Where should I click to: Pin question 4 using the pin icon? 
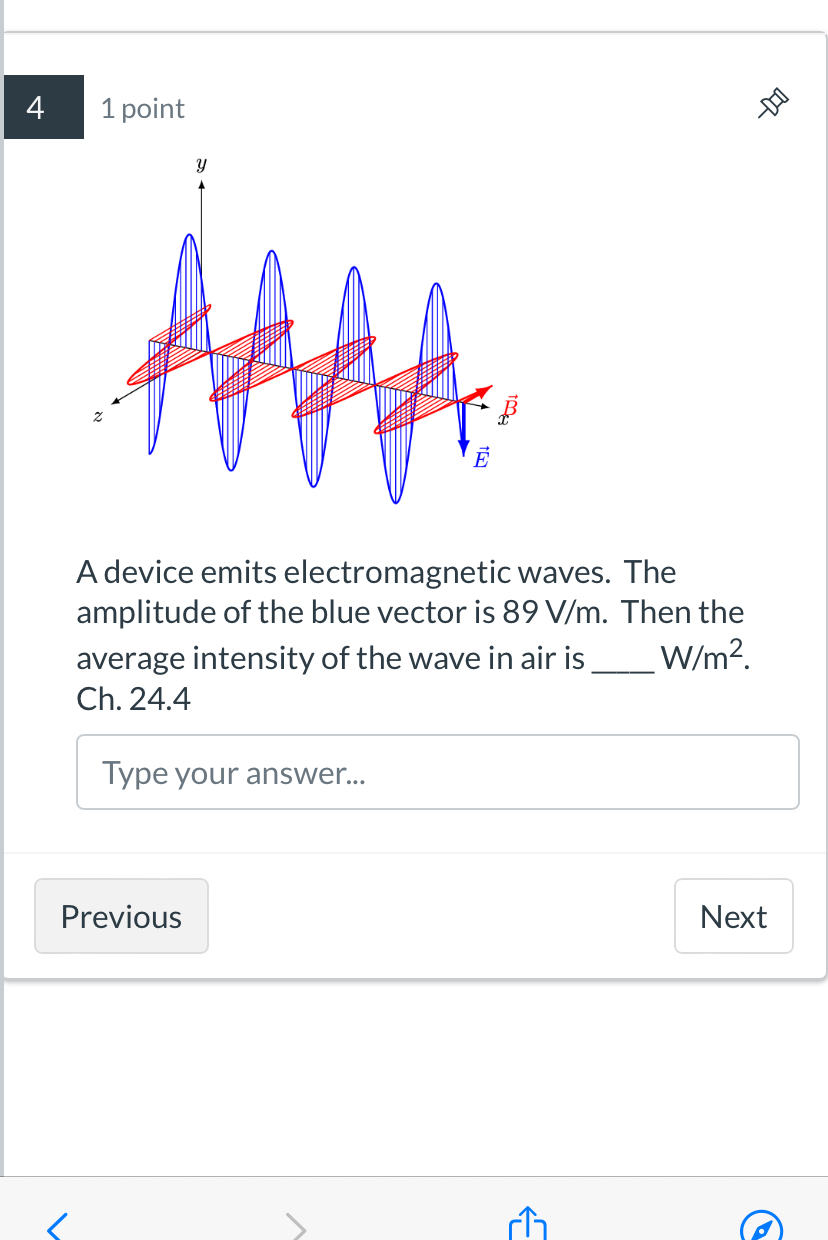click(x=771, y=104)
